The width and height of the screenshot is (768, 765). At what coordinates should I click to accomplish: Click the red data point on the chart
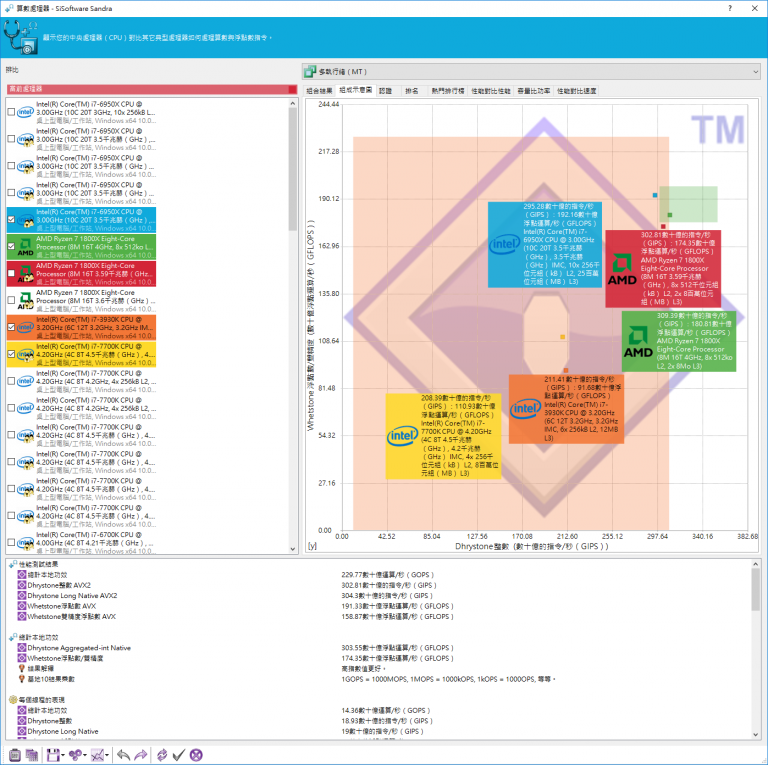(663, 226)
